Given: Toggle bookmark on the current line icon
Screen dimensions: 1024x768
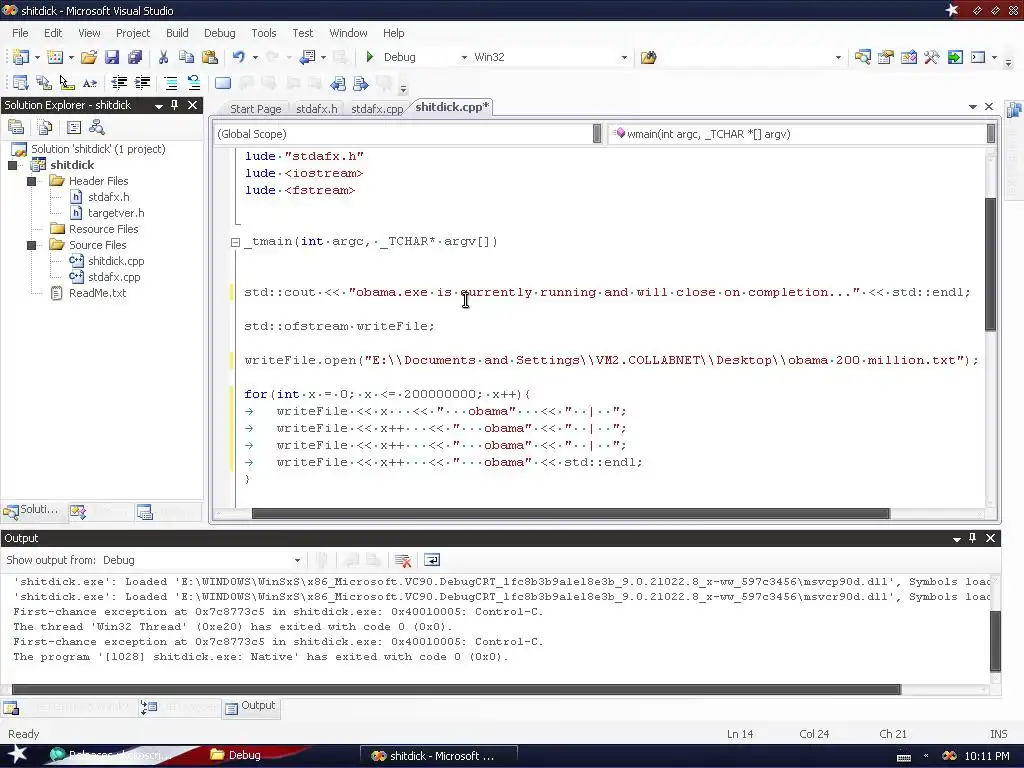Looking at the screenshot, I should (223, 83).
